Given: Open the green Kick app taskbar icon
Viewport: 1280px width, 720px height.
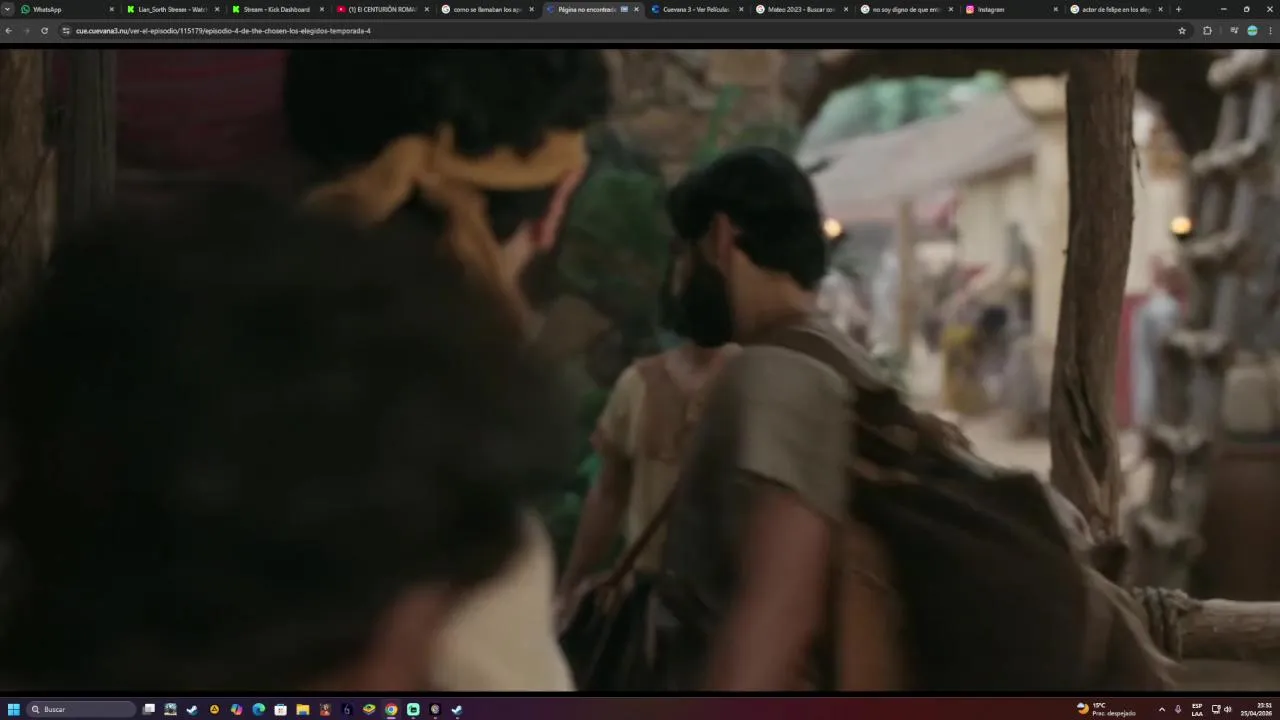Looking at the screenshot, I should (413, 709).
